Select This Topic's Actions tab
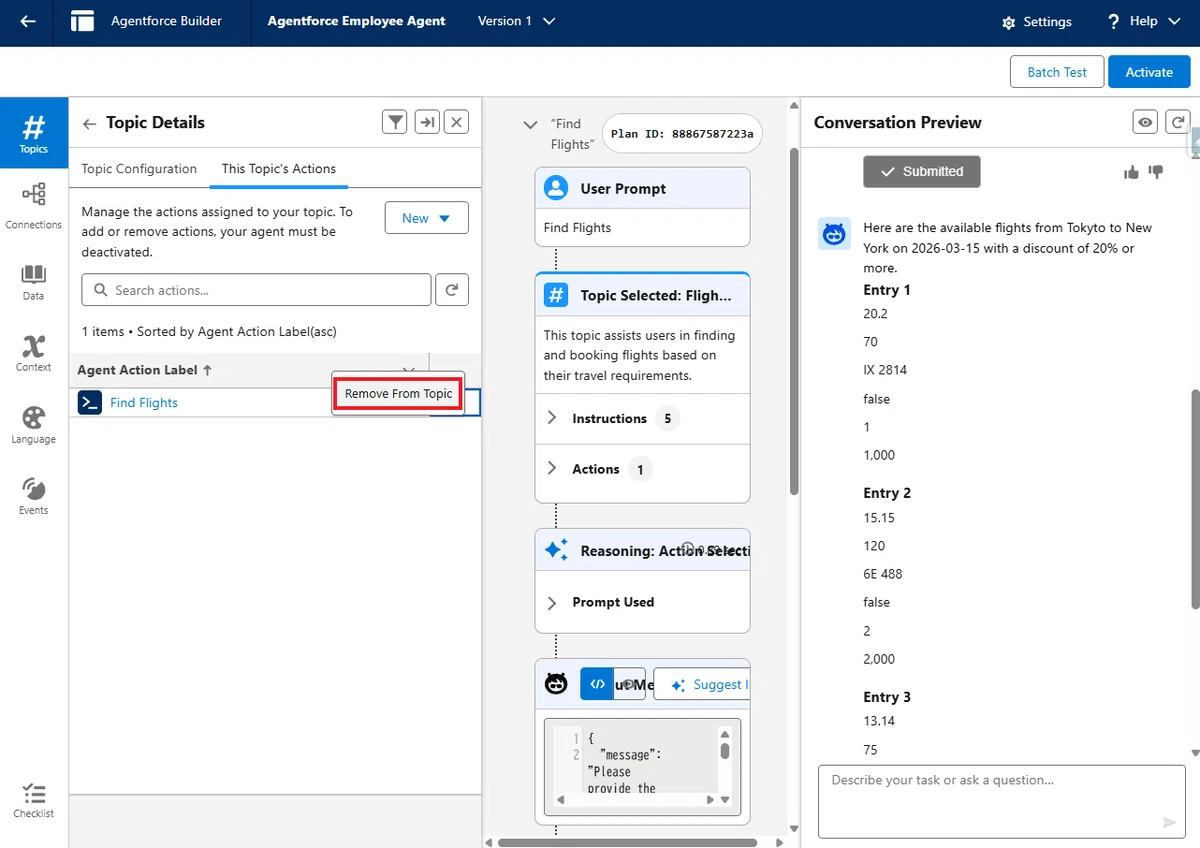Viewport: 1200px width, 848px height. tap(279, 169)
